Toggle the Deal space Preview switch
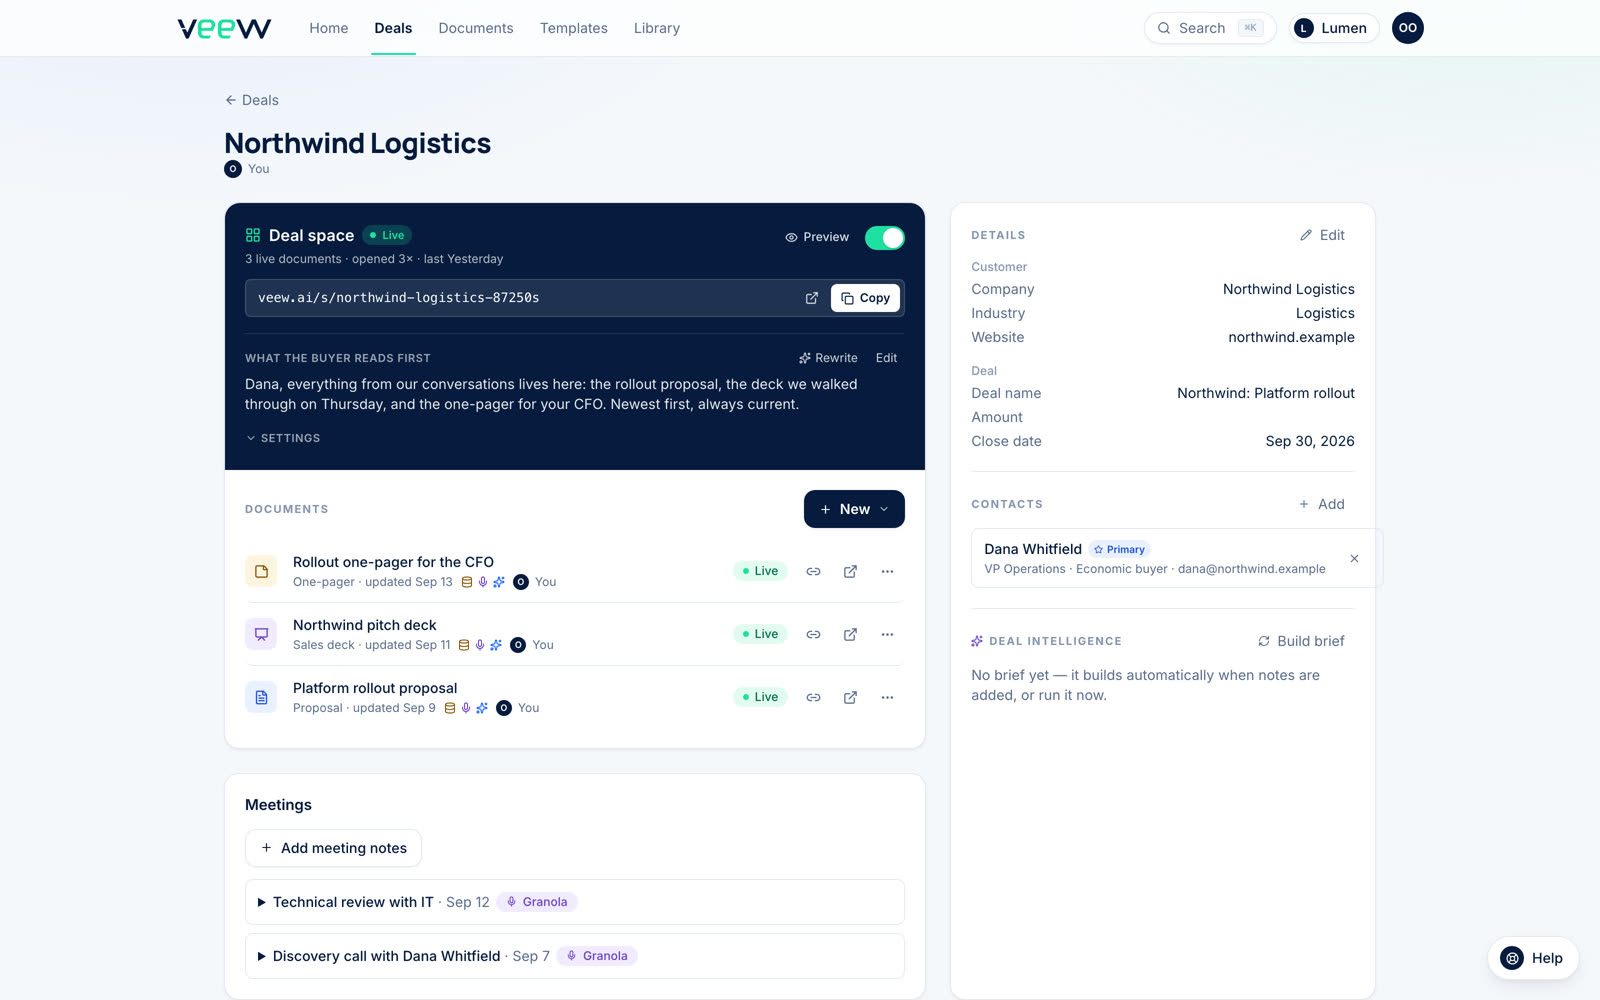This screenshot has height=1000, width=1600. 885,237
